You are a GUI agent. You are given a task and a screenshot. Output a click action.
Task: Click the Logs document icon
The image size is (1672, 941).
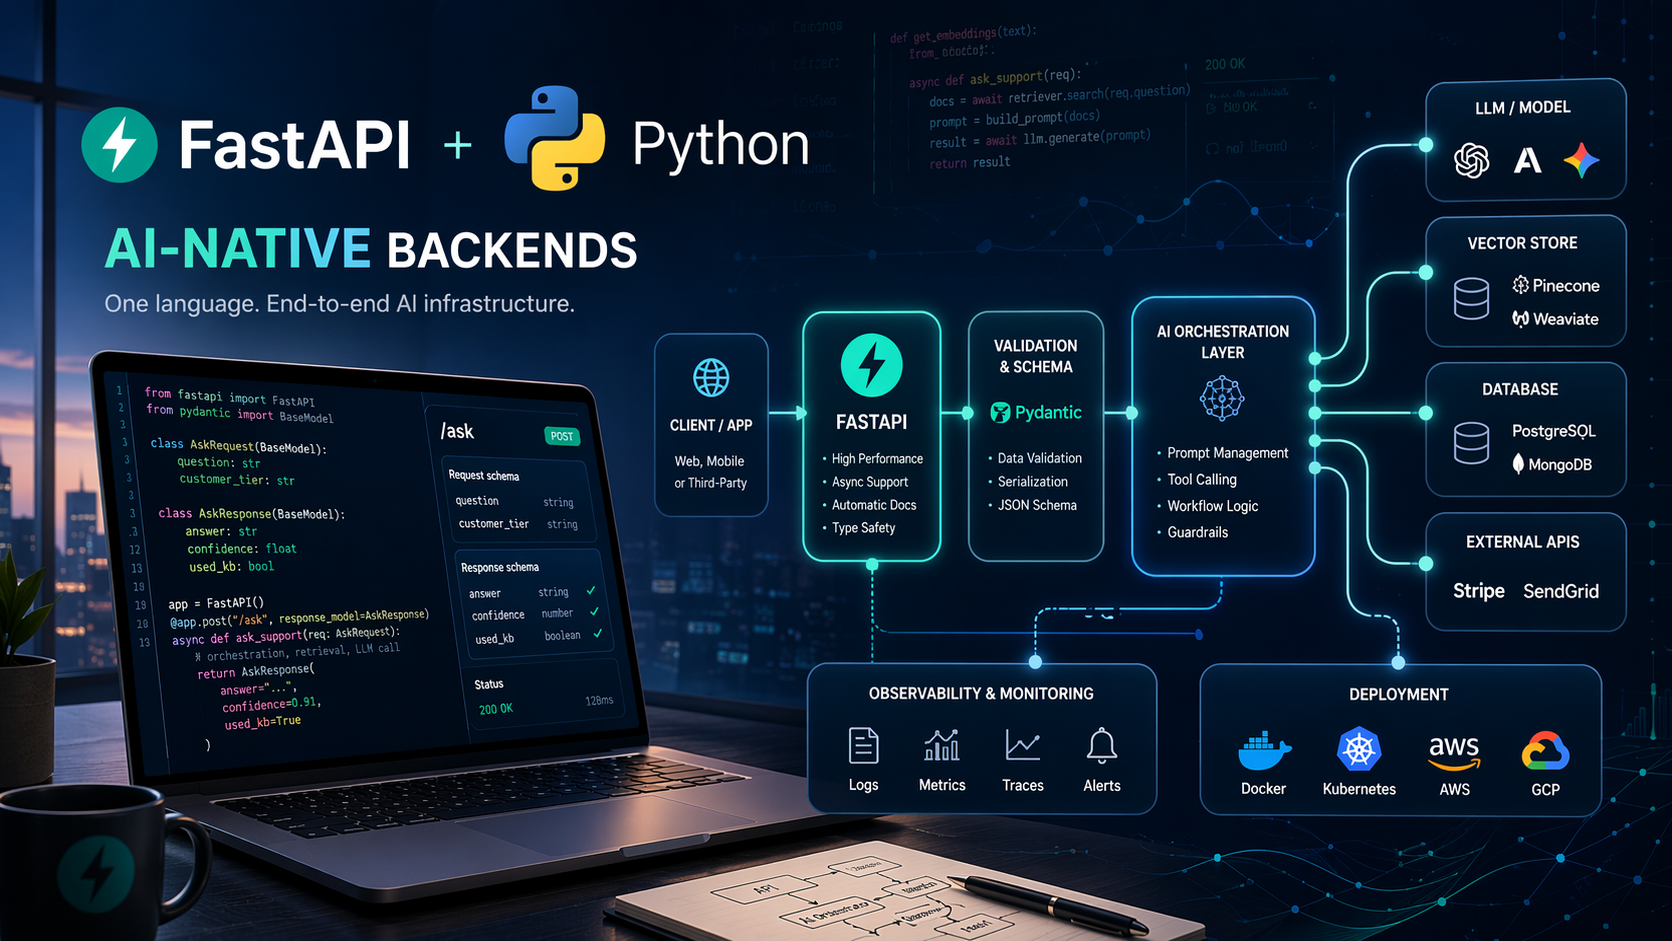point(863,746)
